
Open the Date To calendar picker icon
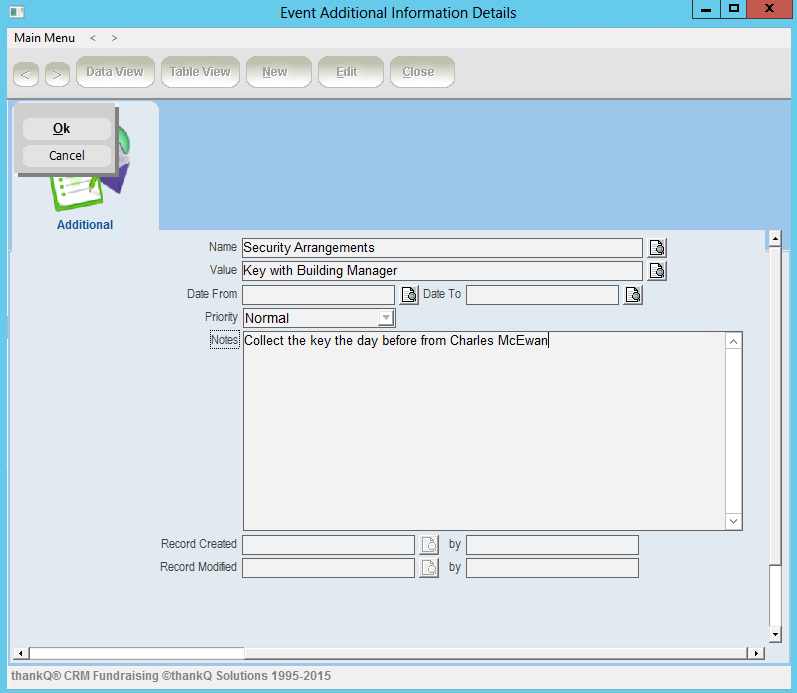(x=633, y=295)
